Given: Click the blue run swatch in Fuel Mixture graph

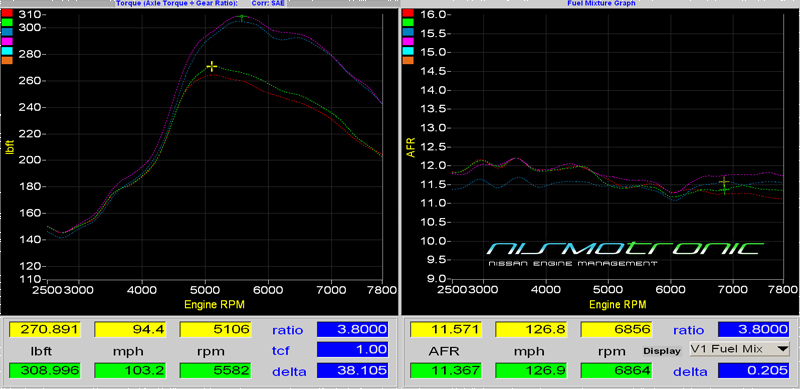Looking at the screenshot, I should tap(408, 32).
